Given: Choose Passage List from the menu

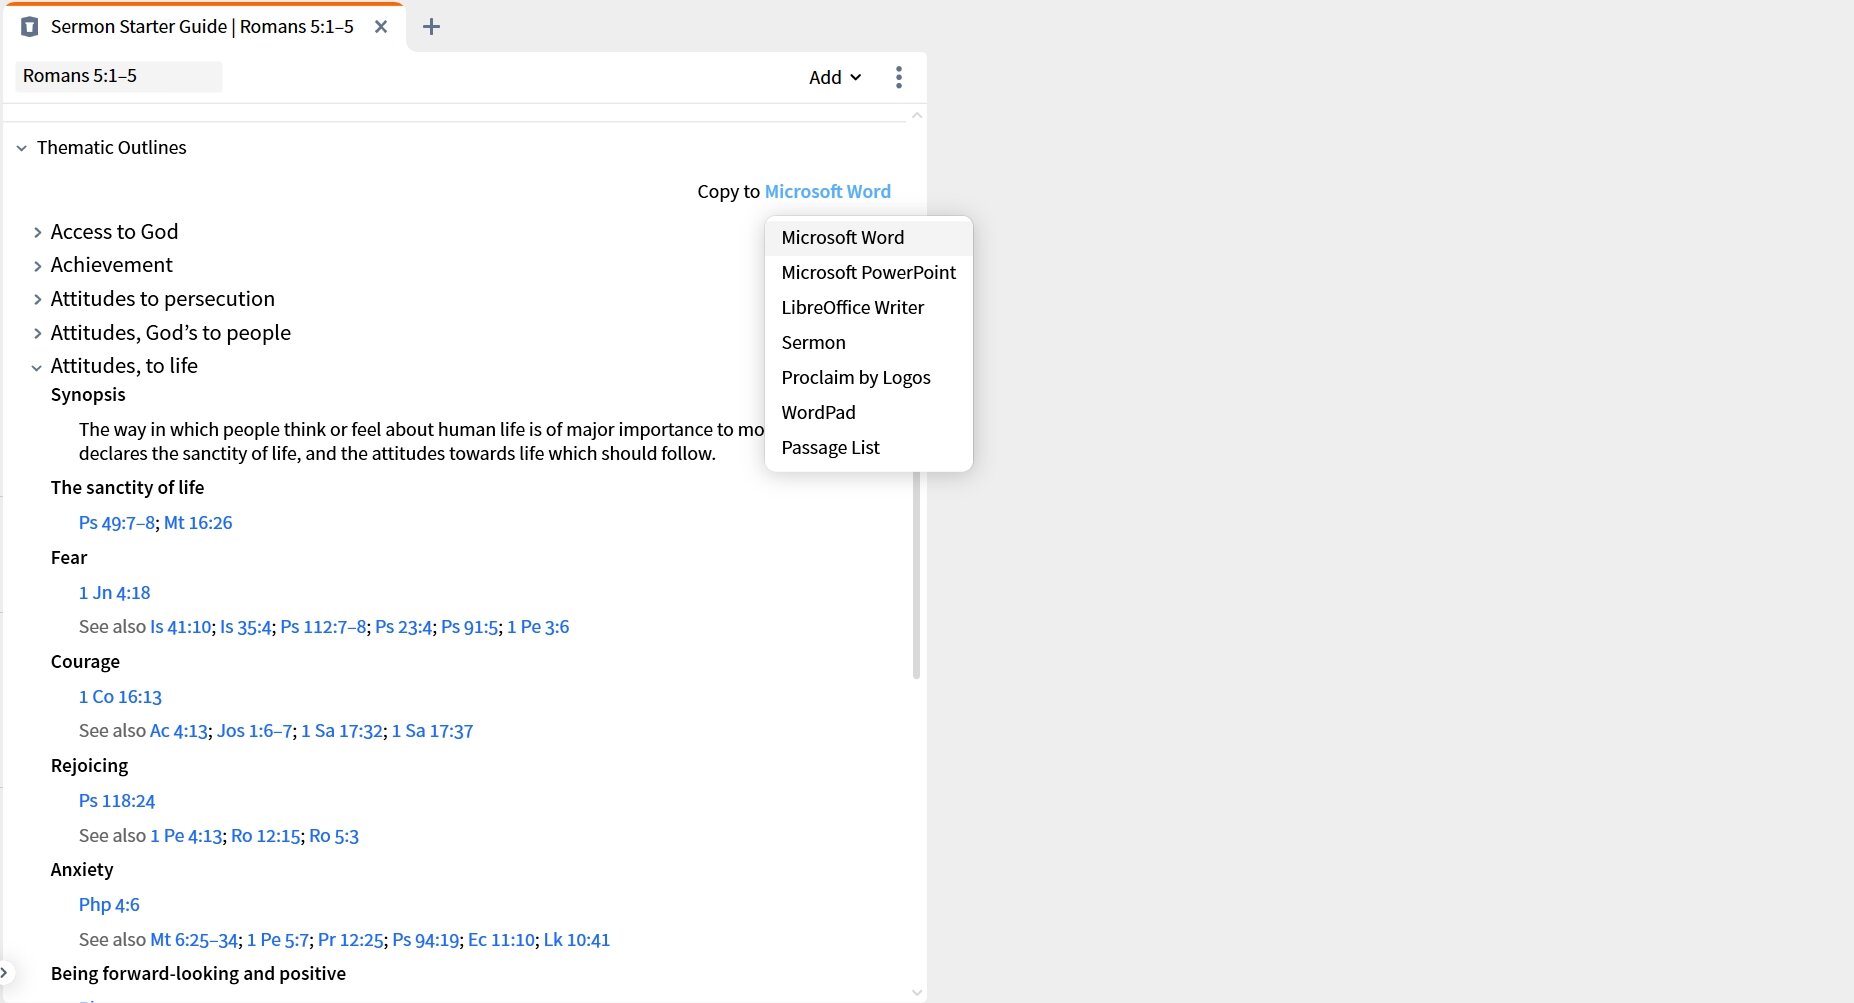Looking at the screenshot, I should (x=830, y=447).
